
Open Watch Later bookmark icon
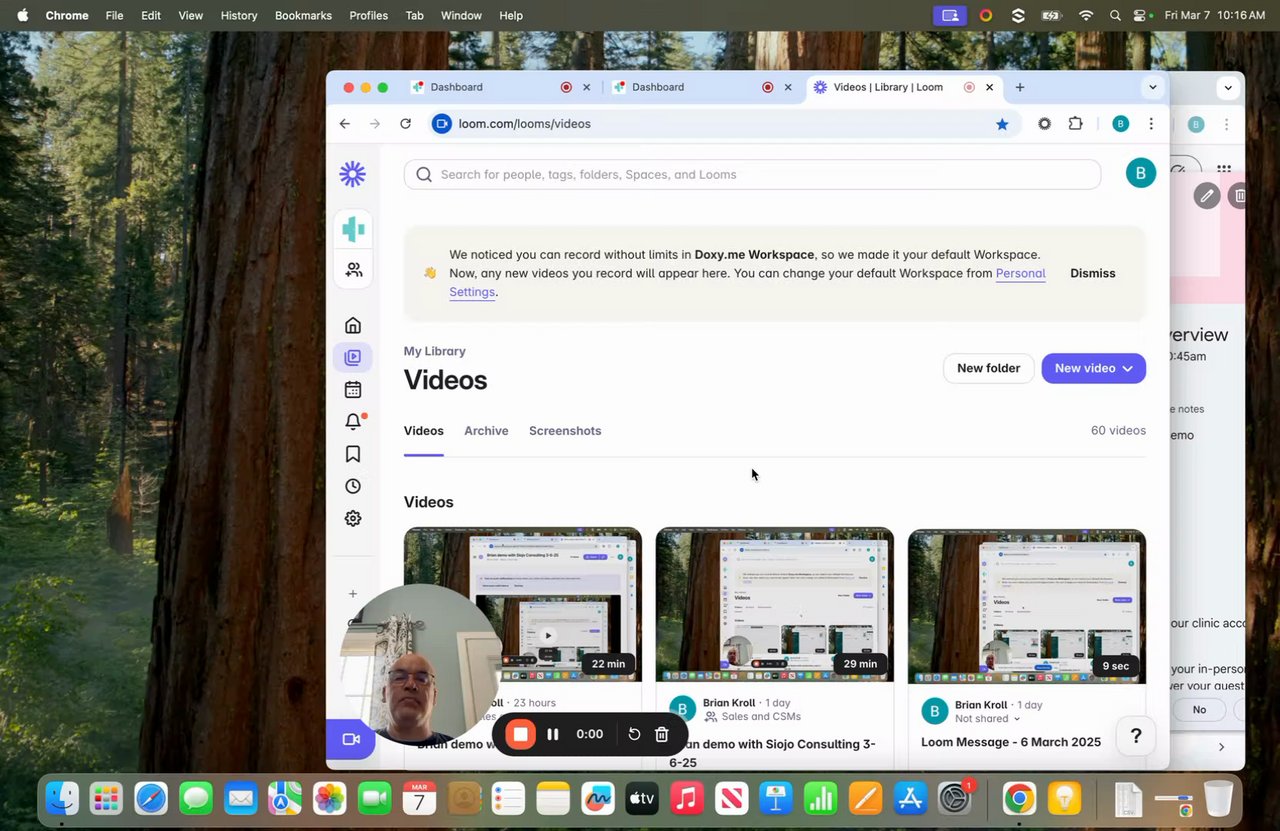353,454
